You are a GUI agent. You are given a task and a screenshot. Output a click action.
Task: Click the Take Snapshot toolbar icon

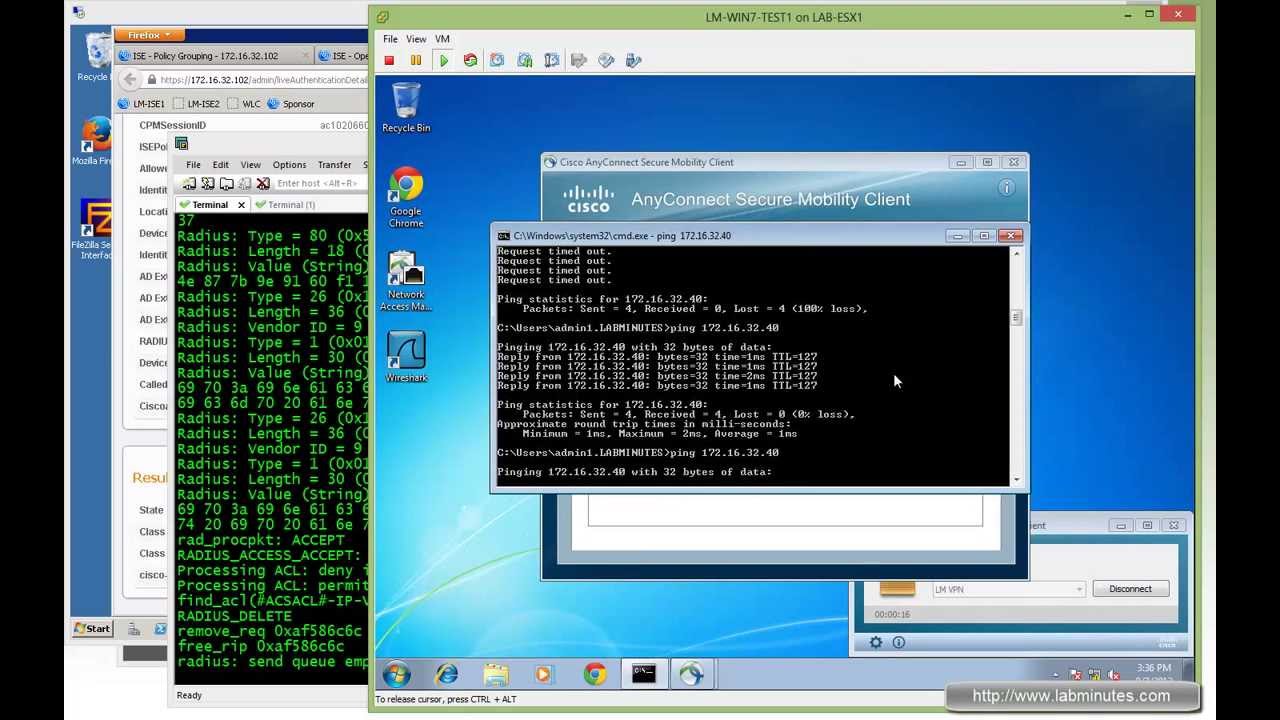497,61
